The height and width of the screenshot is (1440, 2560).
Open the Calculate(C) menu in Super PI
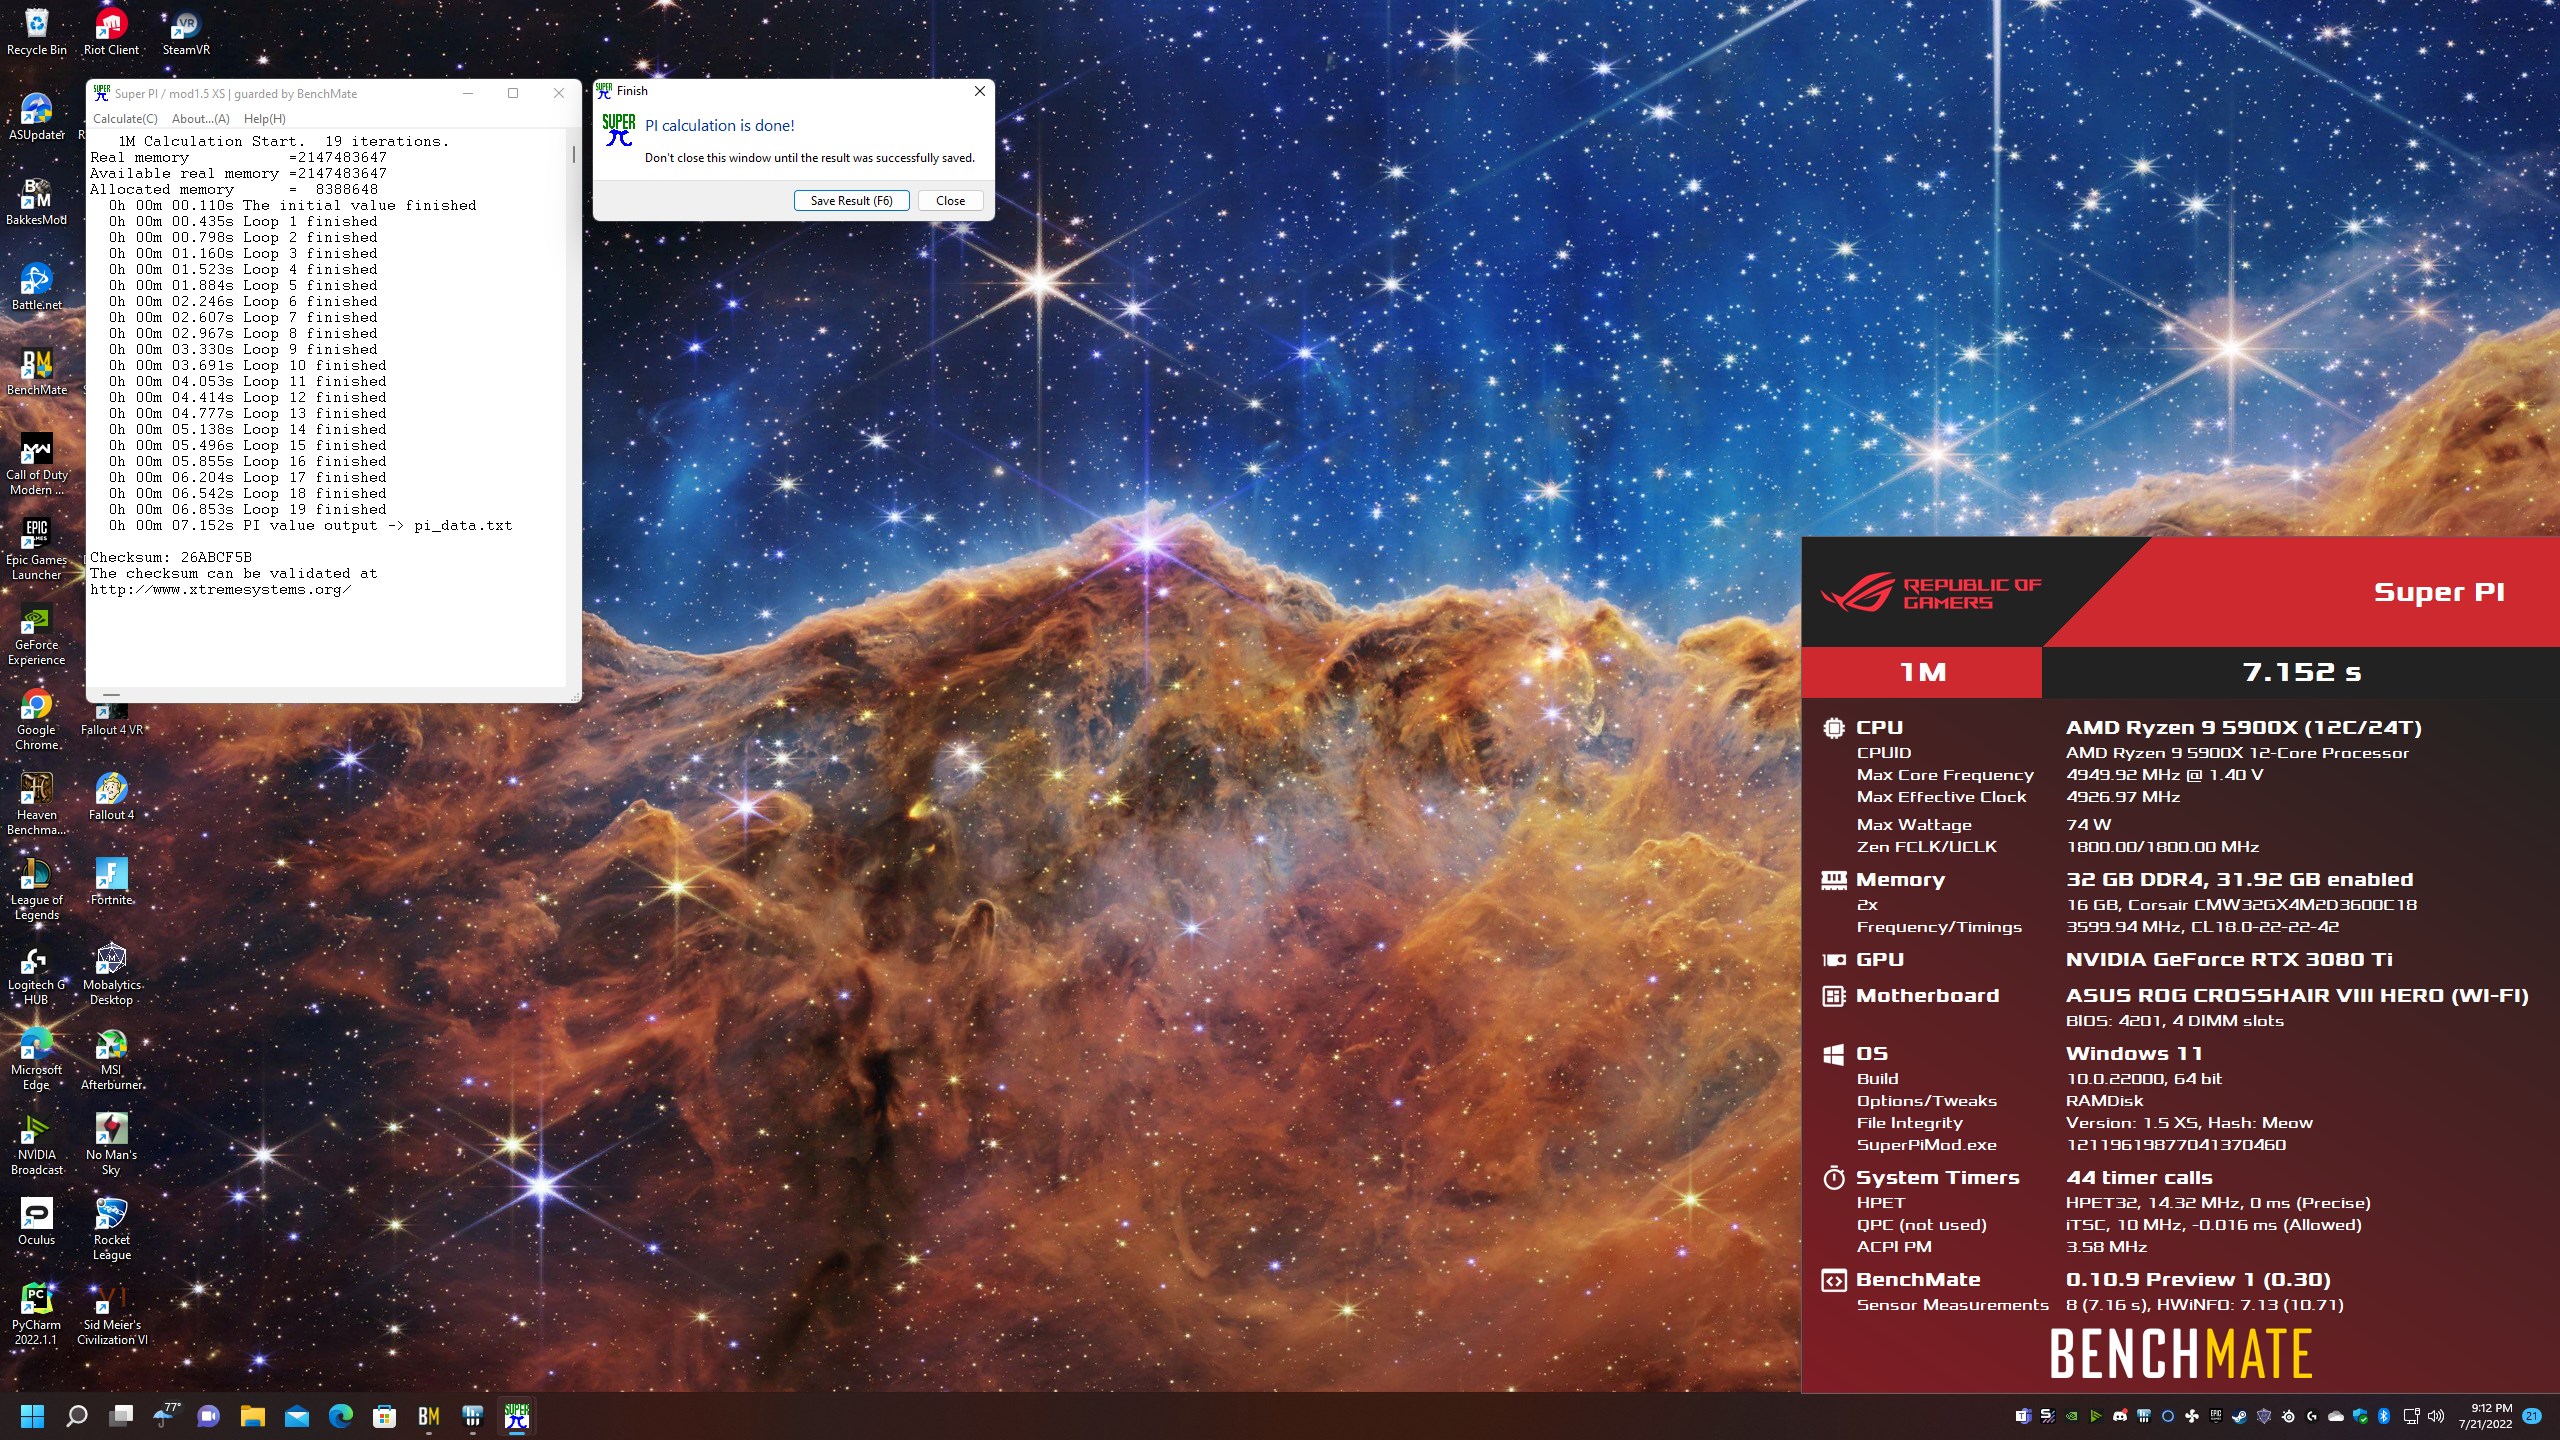point(125,118)
